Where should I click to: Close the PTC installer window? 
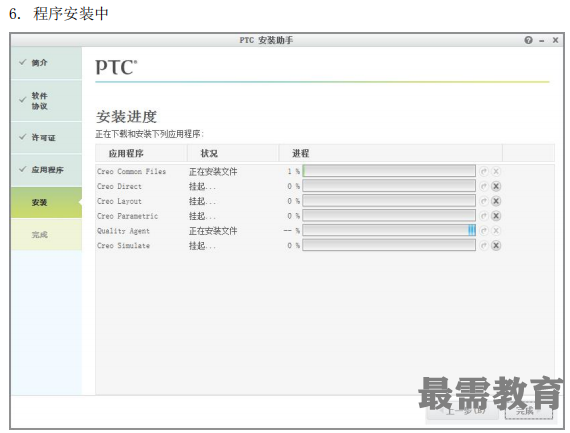[555, 40]
